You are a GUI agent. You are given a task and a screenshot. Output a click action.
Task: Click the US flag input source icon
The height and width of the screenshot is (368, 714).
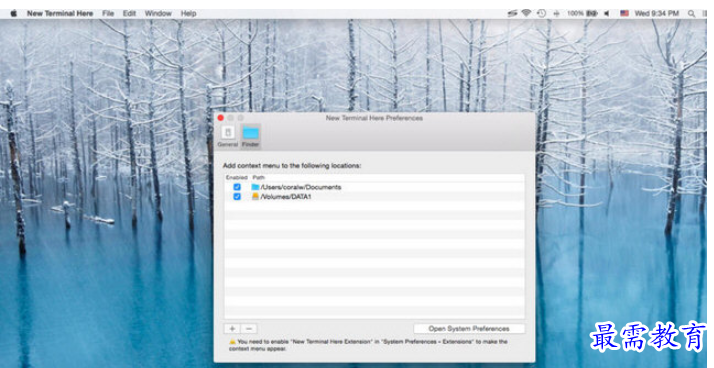pos(625,14)
